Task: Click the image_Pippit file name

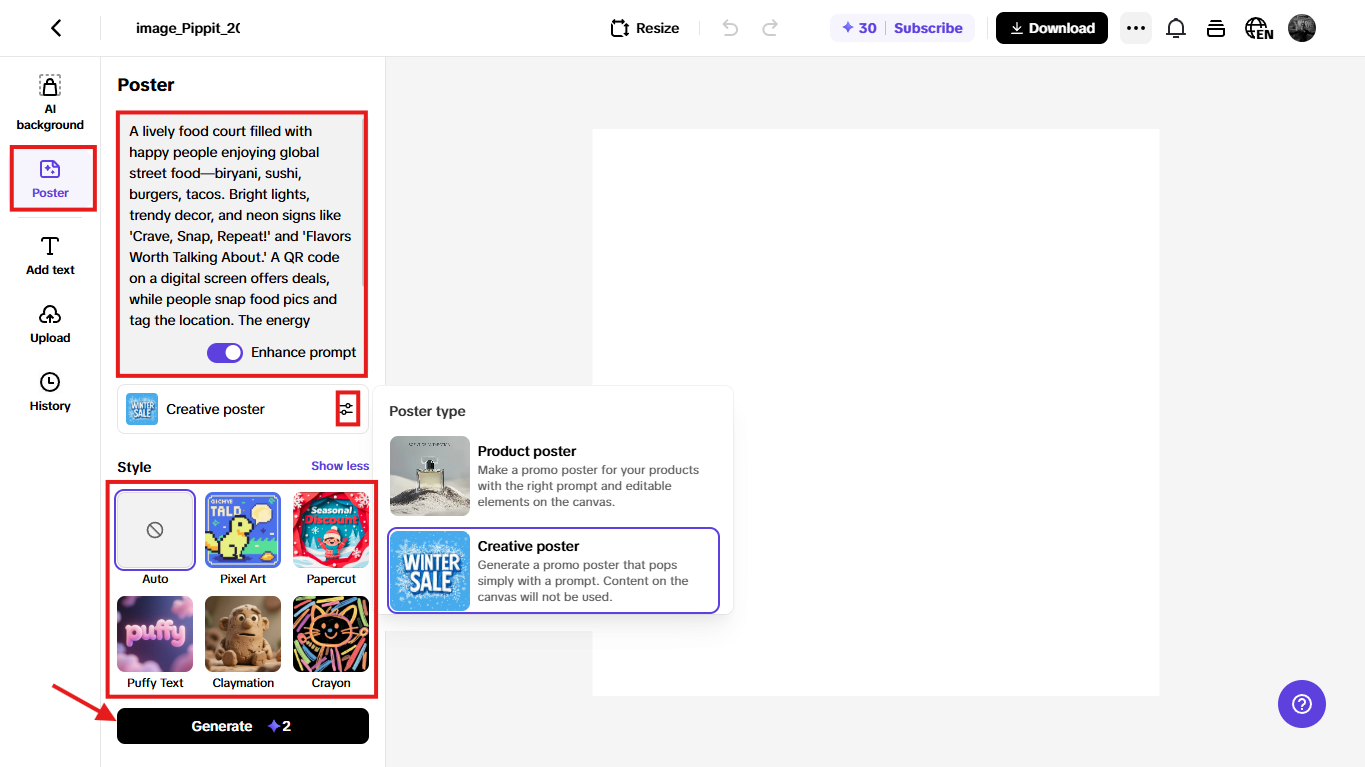Action: click(x=188, y=28)
